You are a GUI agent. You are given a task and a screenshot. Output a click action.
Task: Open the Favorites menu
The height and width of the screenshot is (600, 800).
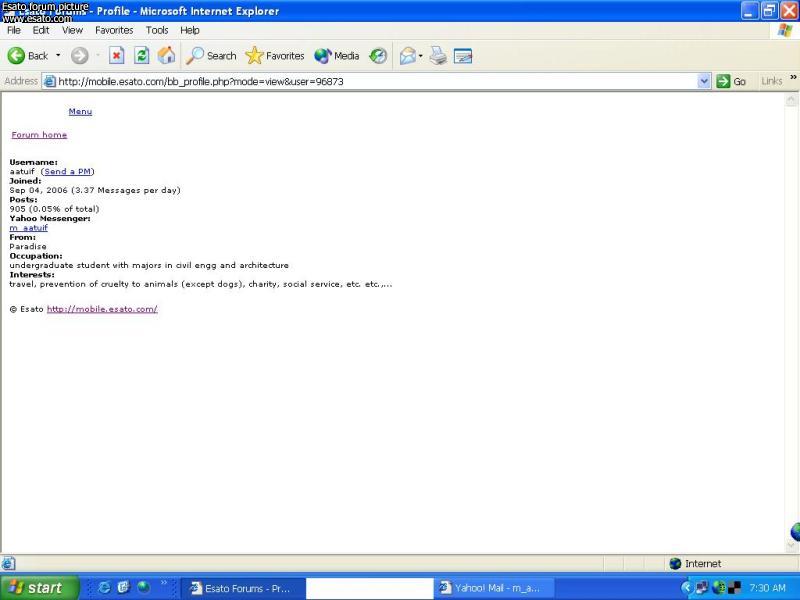114,30
